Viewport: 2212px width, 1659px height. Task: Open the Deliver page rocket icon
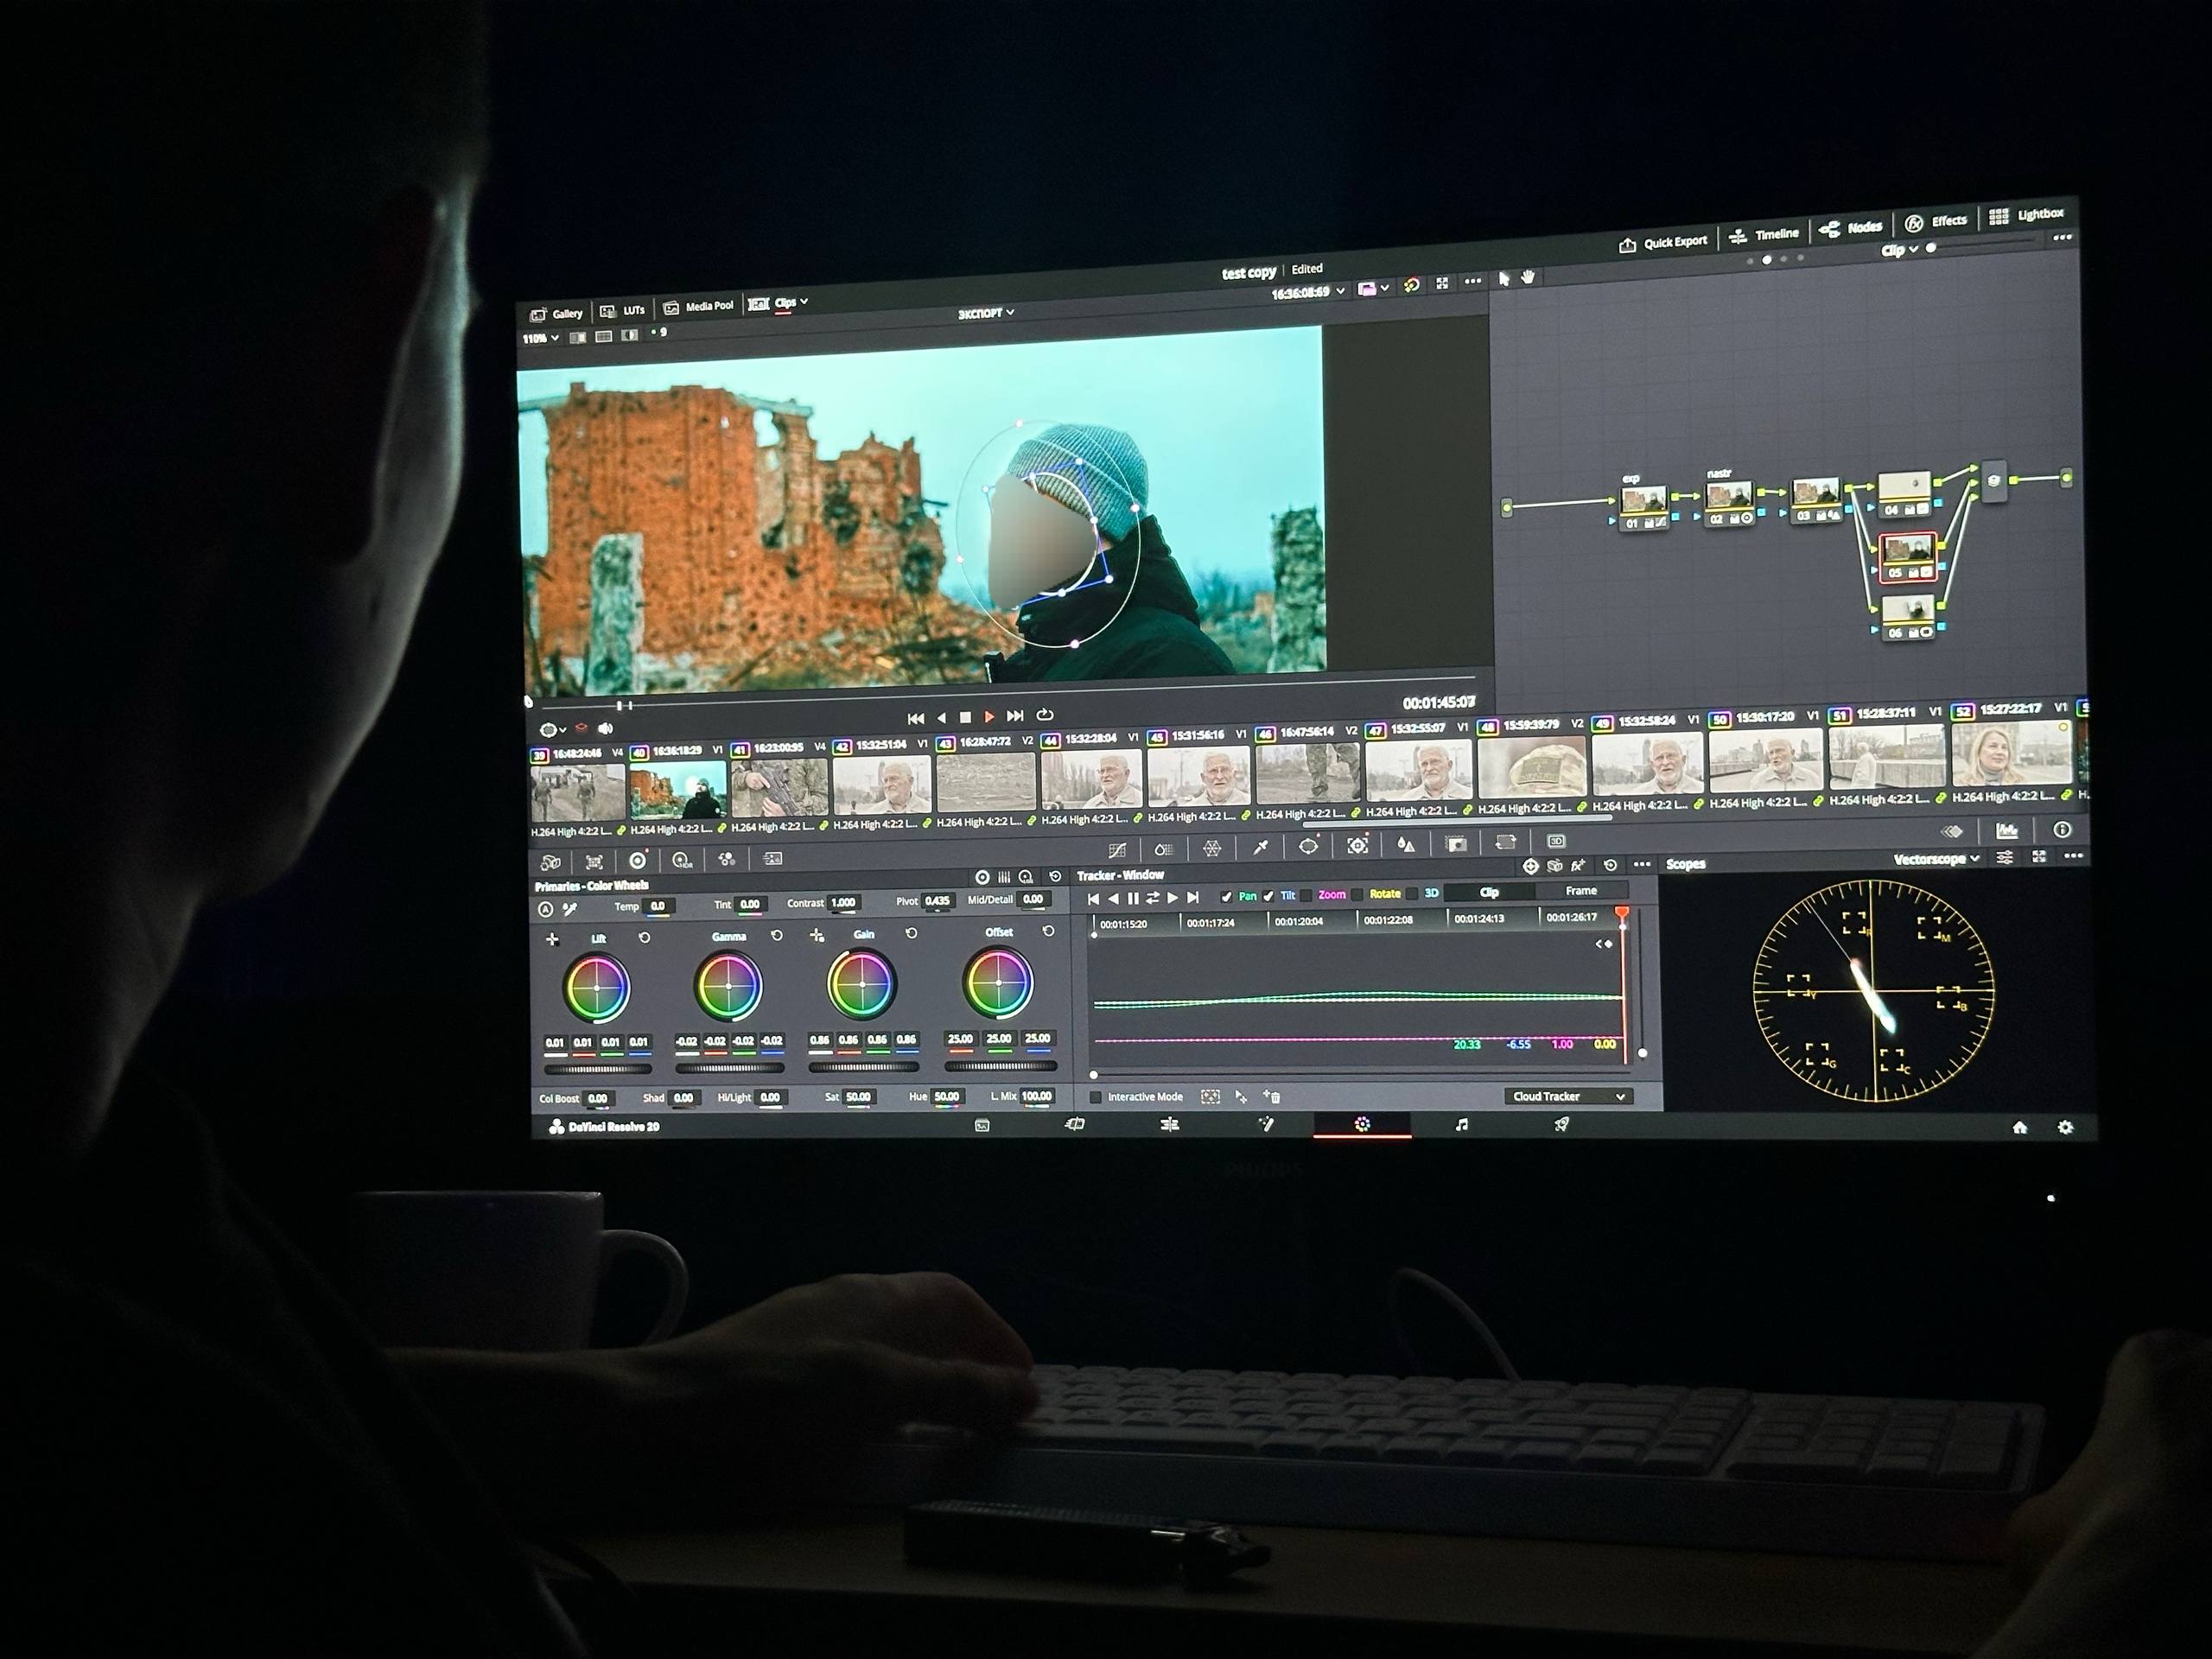click(x=1561, y=1125)
